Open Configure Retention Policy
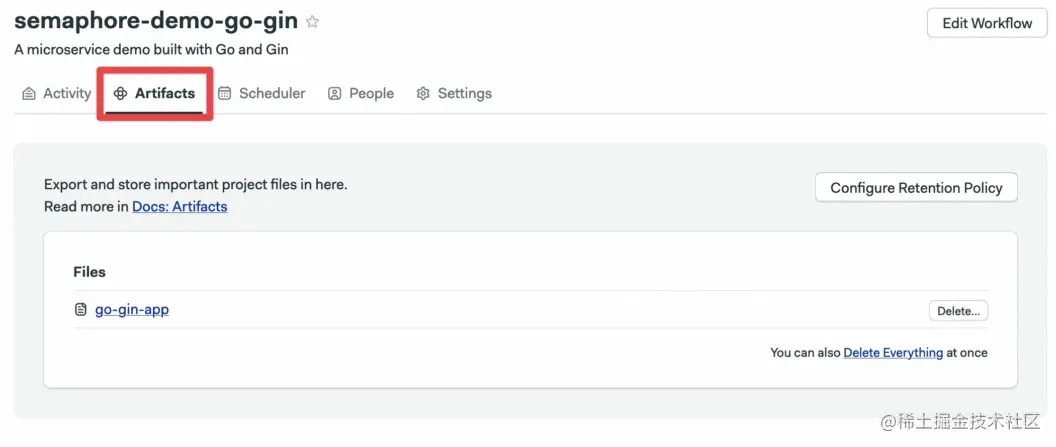The width and height of the screenshot is (1056, 447). click(916, 188)
